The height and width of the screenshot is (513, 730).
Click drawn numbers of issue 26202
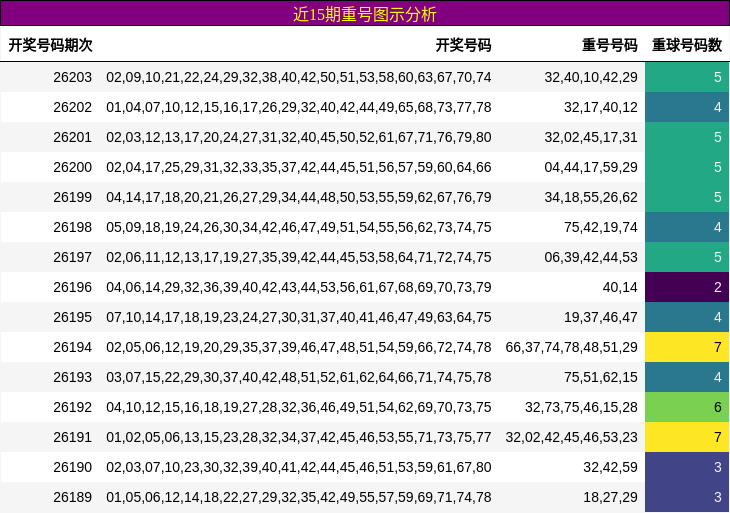click(299, 107)
